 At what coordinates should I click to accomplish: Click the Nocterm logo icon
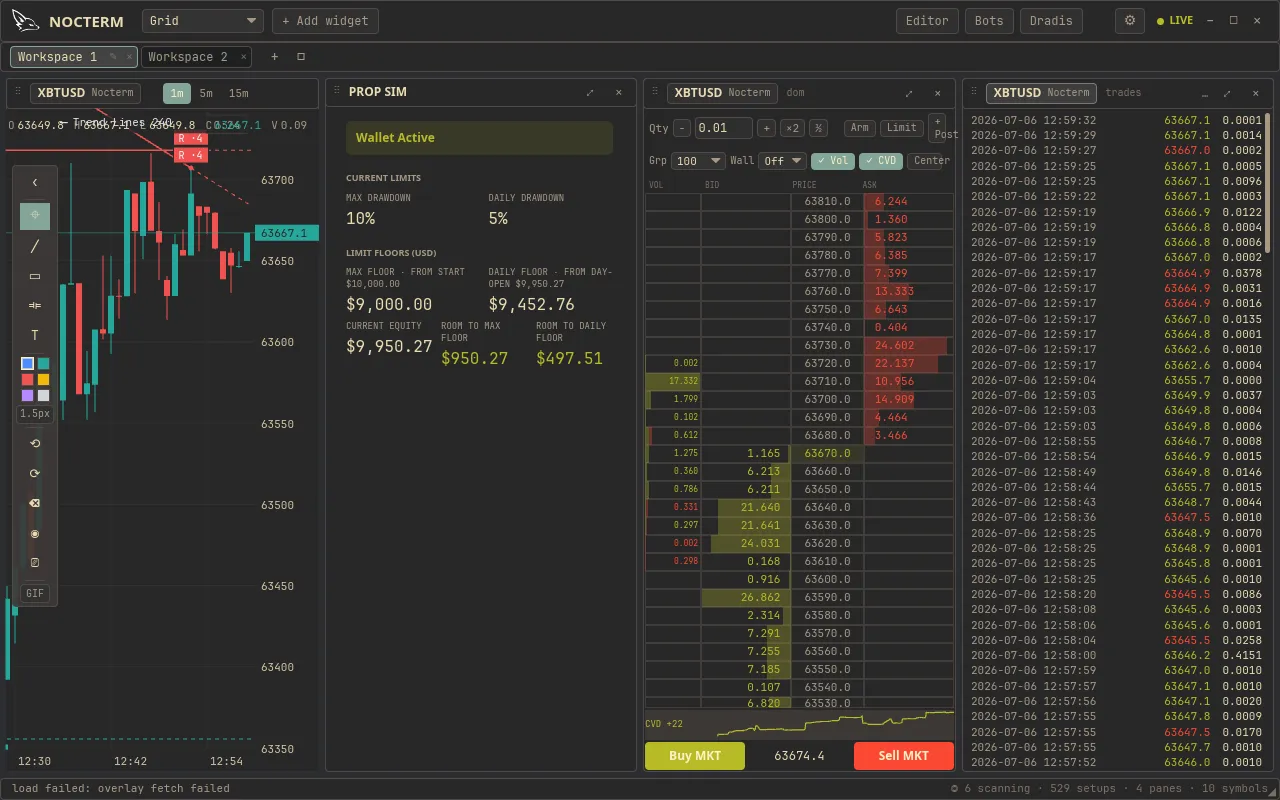25,20
